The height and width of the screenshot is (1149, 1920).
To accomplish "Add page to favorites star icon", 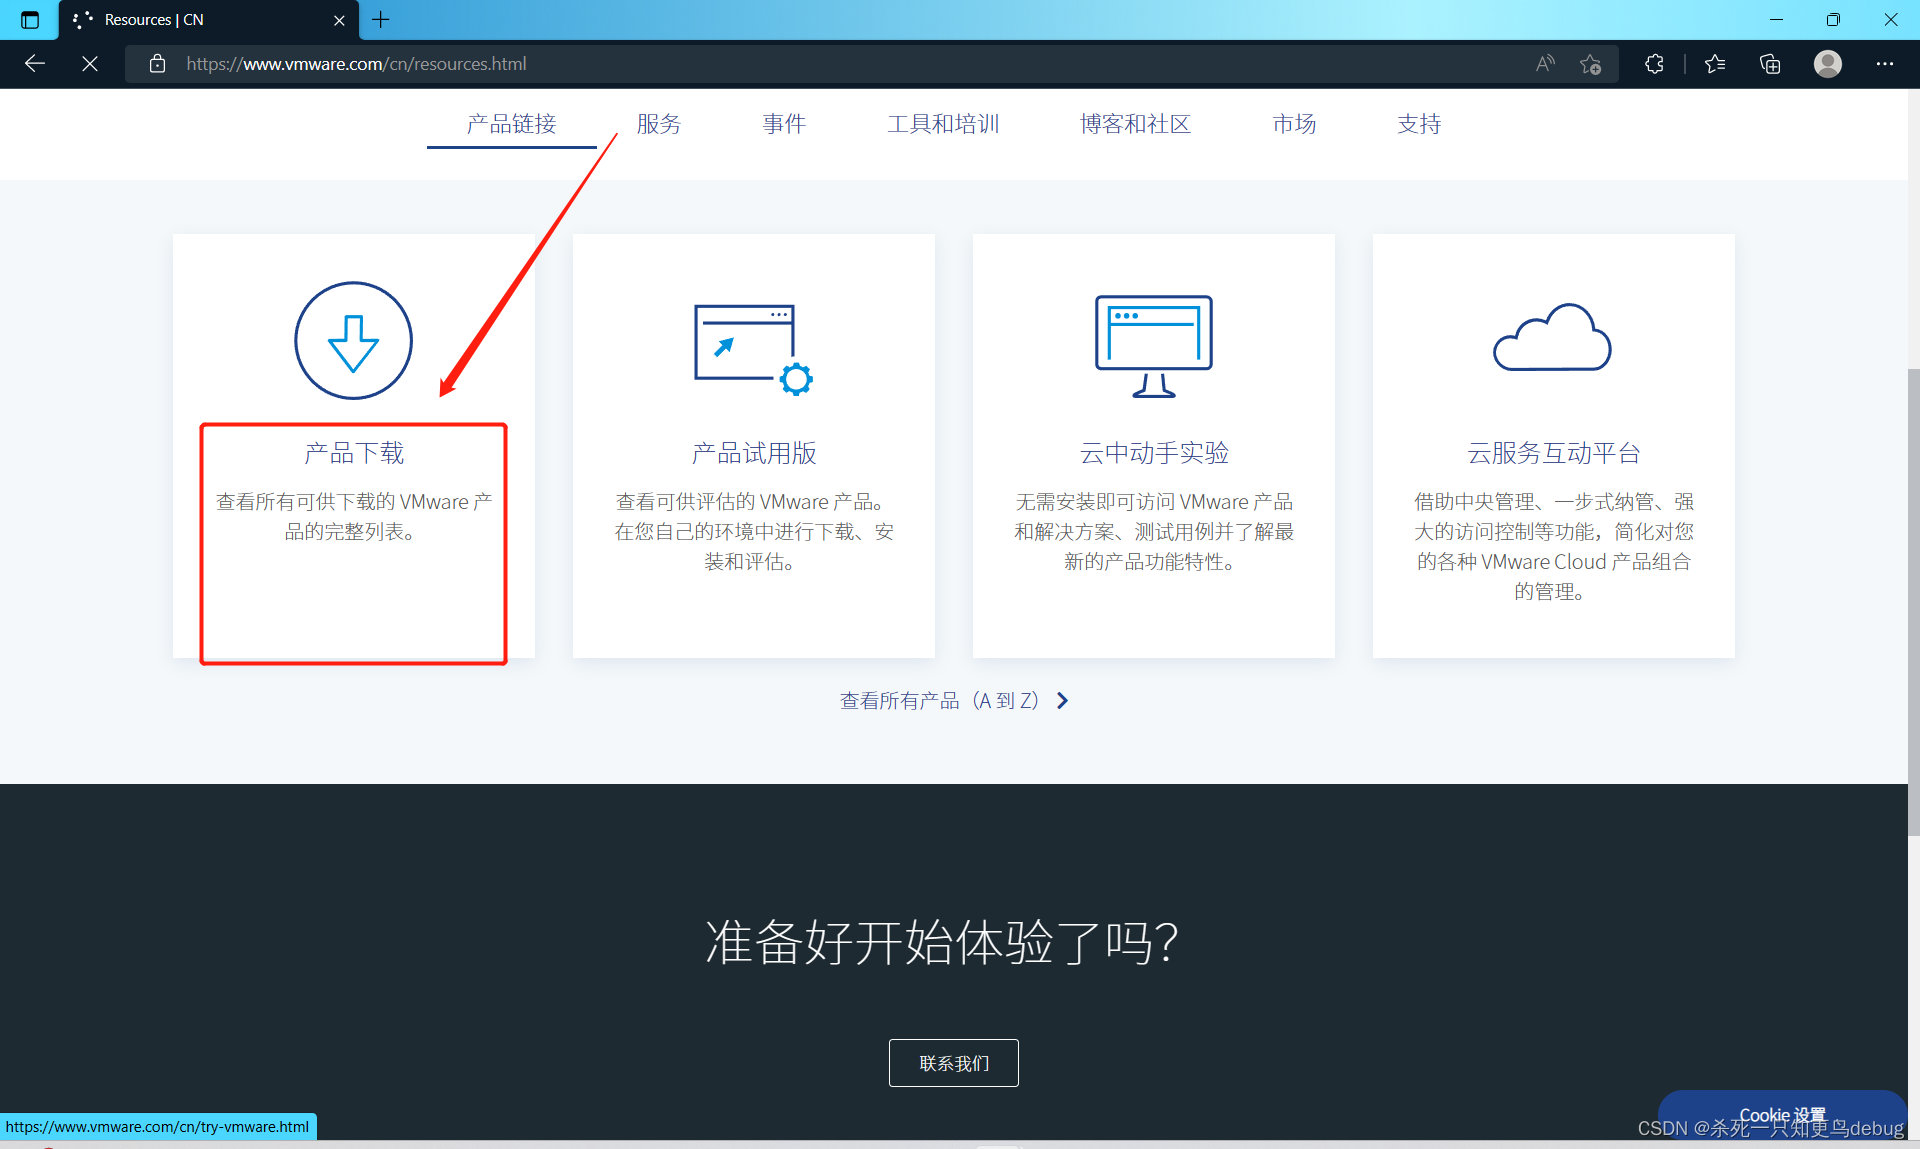I will point(1590,64).
